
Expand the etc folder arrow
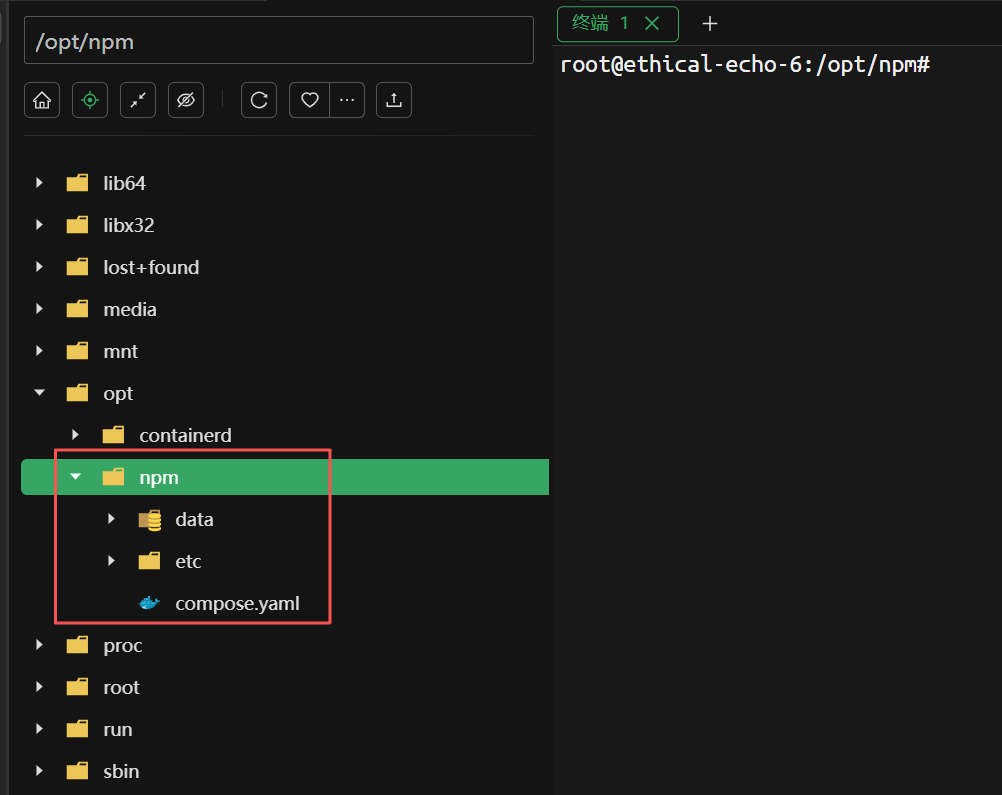click(112, 561)
